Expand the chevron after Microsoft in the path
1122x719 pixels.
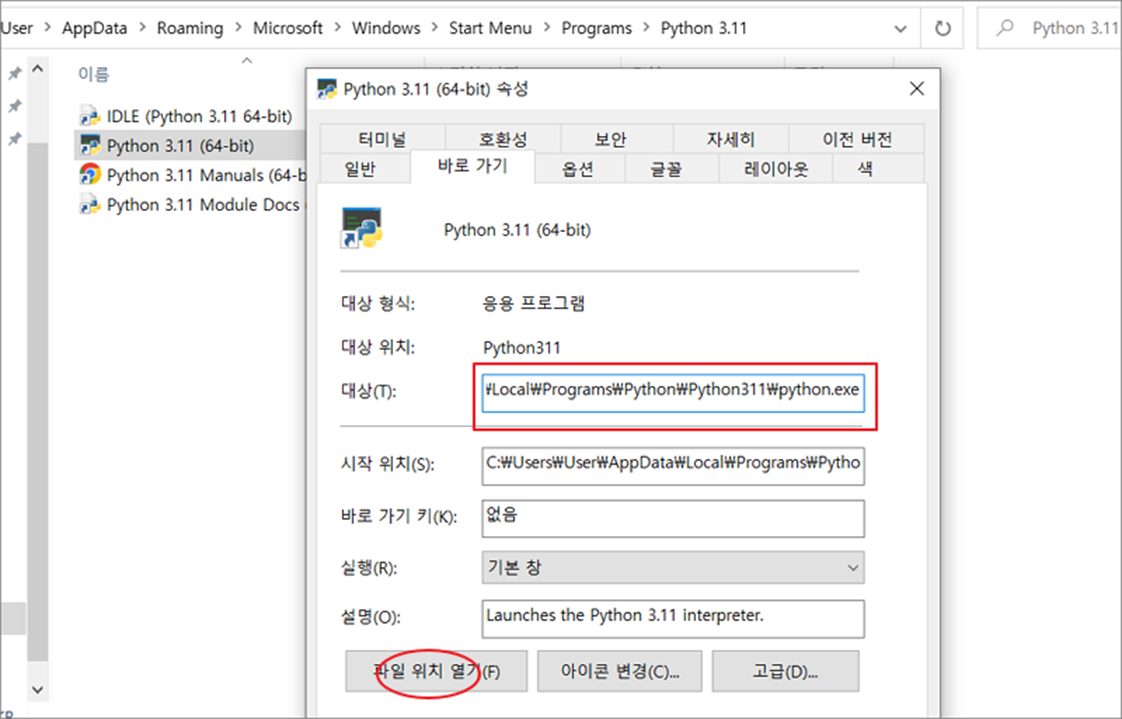pyautogui.click(x=337, y=28)
